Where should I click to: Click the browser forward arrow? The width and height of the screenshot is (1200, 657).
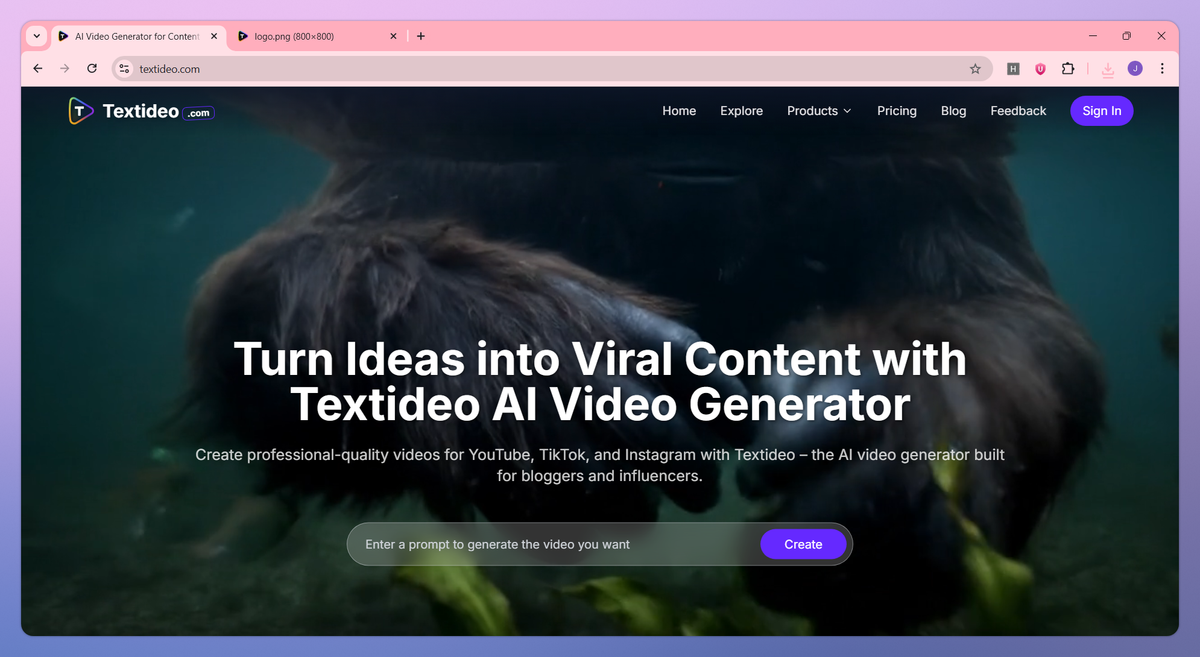tap(65, 69)
